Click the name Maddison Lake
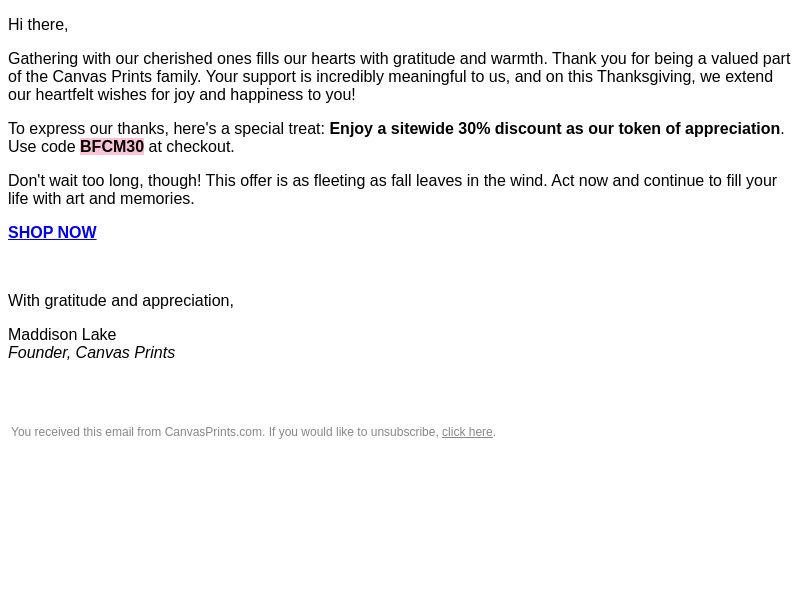This screenshot has height=600, width=800. pos(62,335)
